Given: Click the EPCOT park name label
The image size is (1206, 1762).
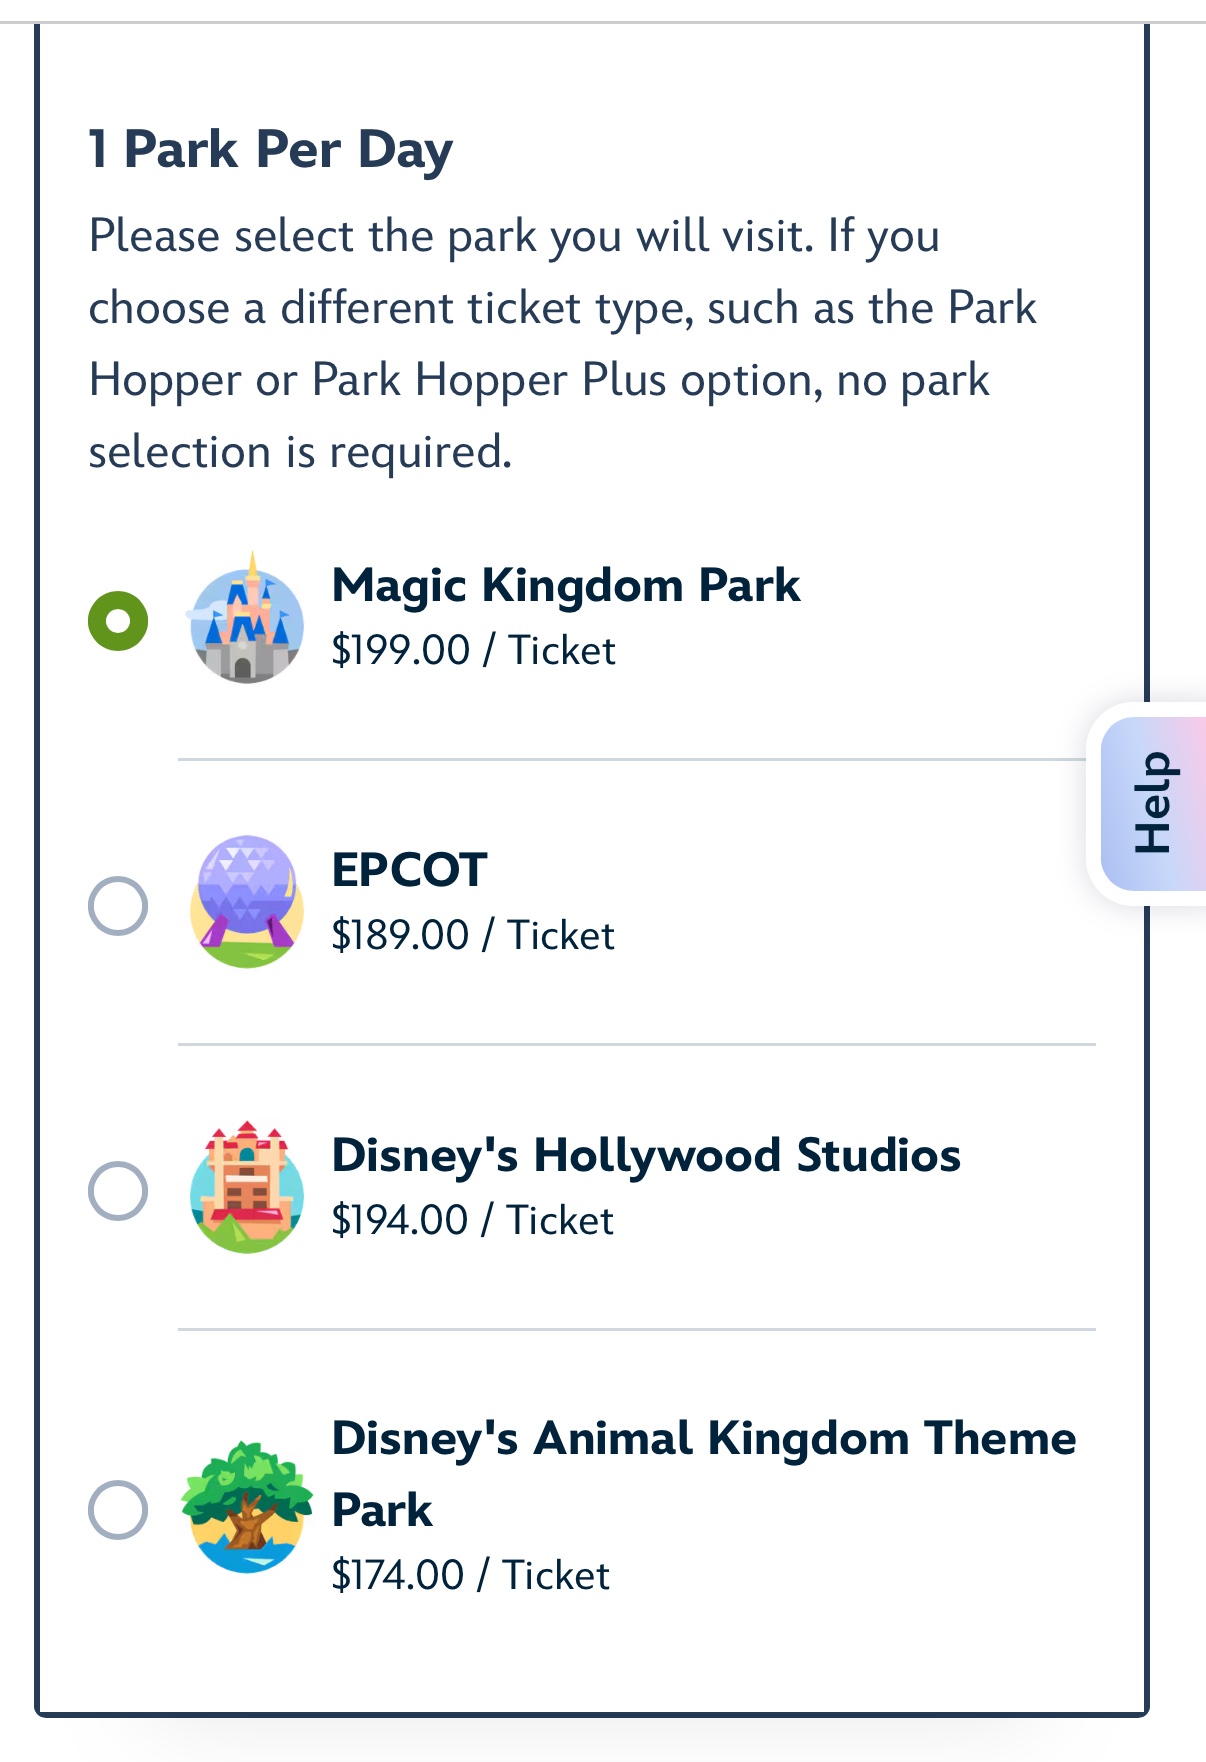Looking at the screenshot, I should tap(409, 870).
